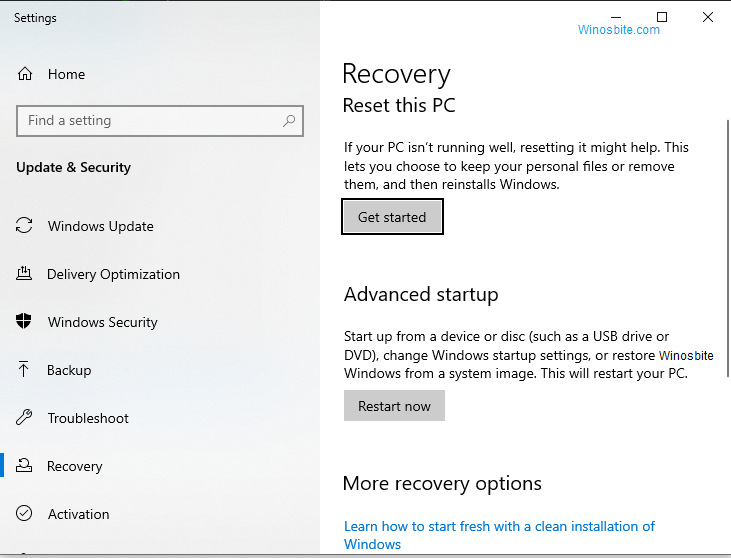731x558 pixels.
Task: Click the Recovery sidebar icon
Action: [24, 465]
